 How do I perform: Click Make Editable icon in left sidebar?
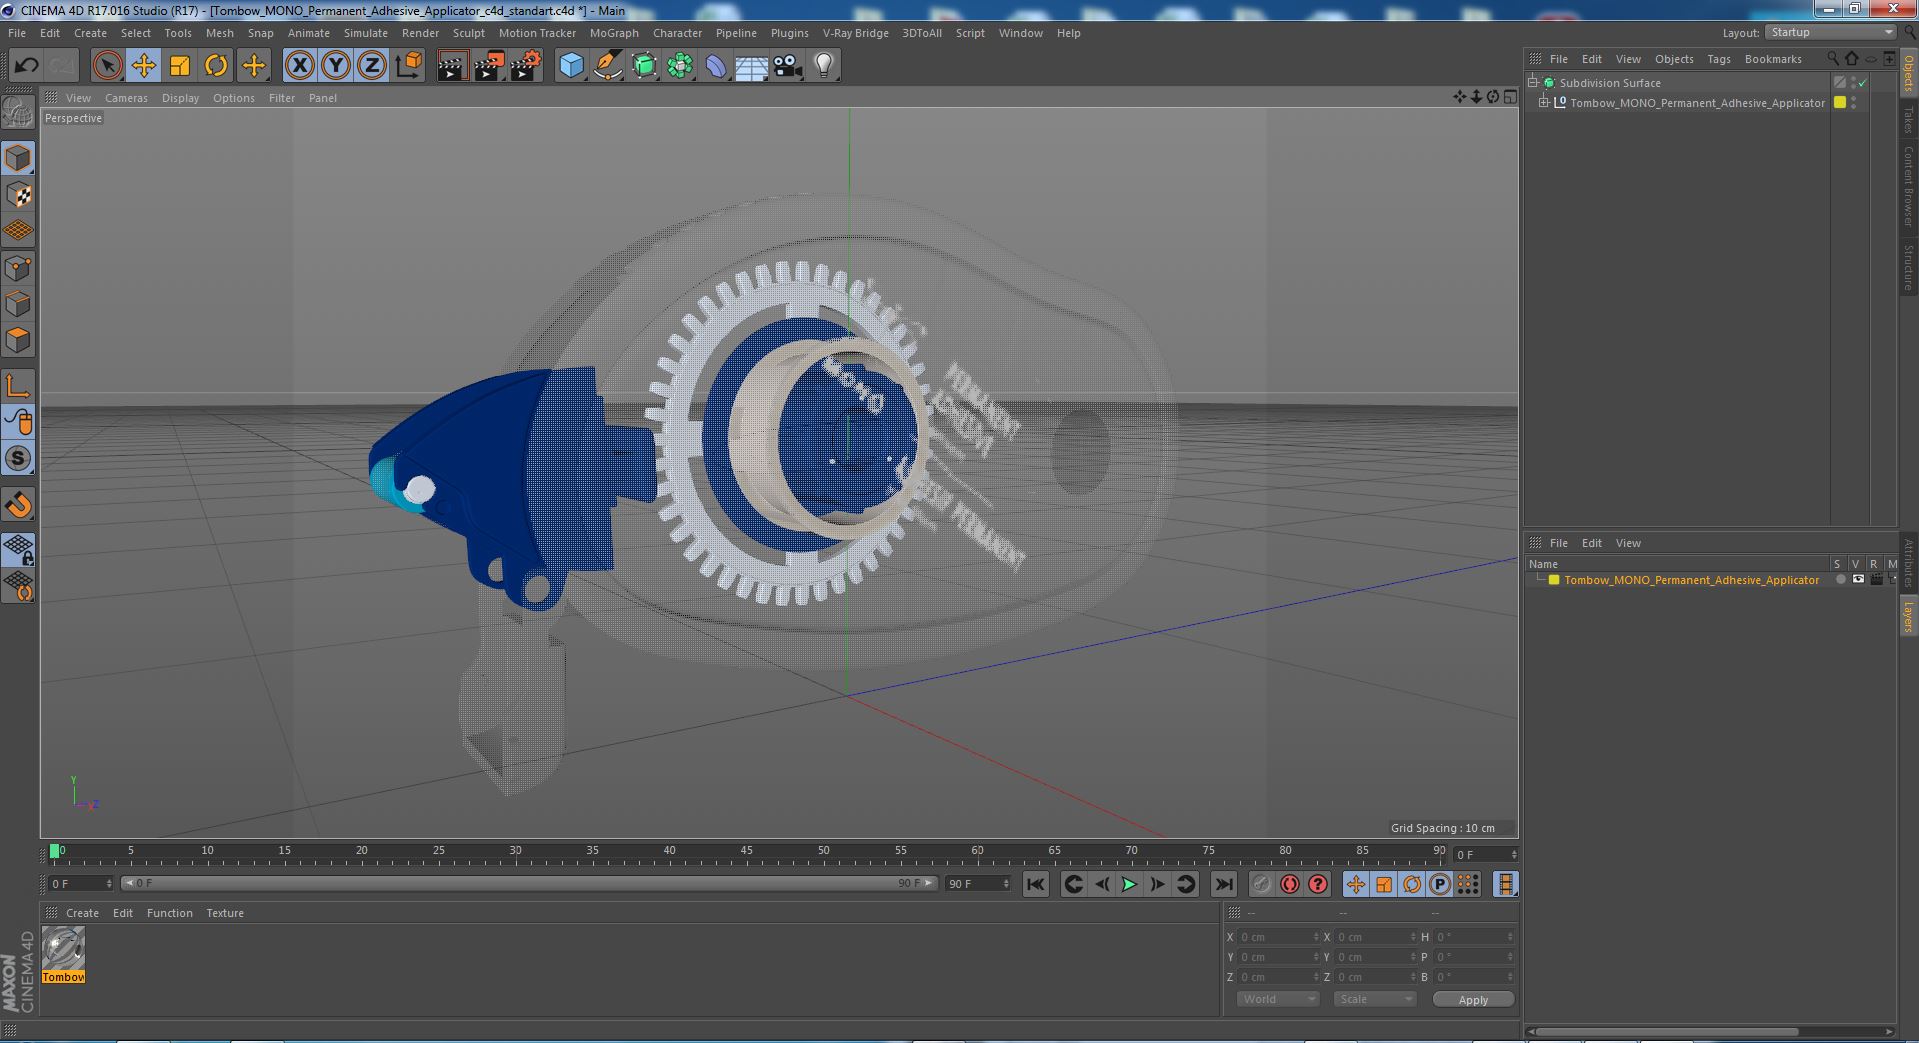coord(18,112)
